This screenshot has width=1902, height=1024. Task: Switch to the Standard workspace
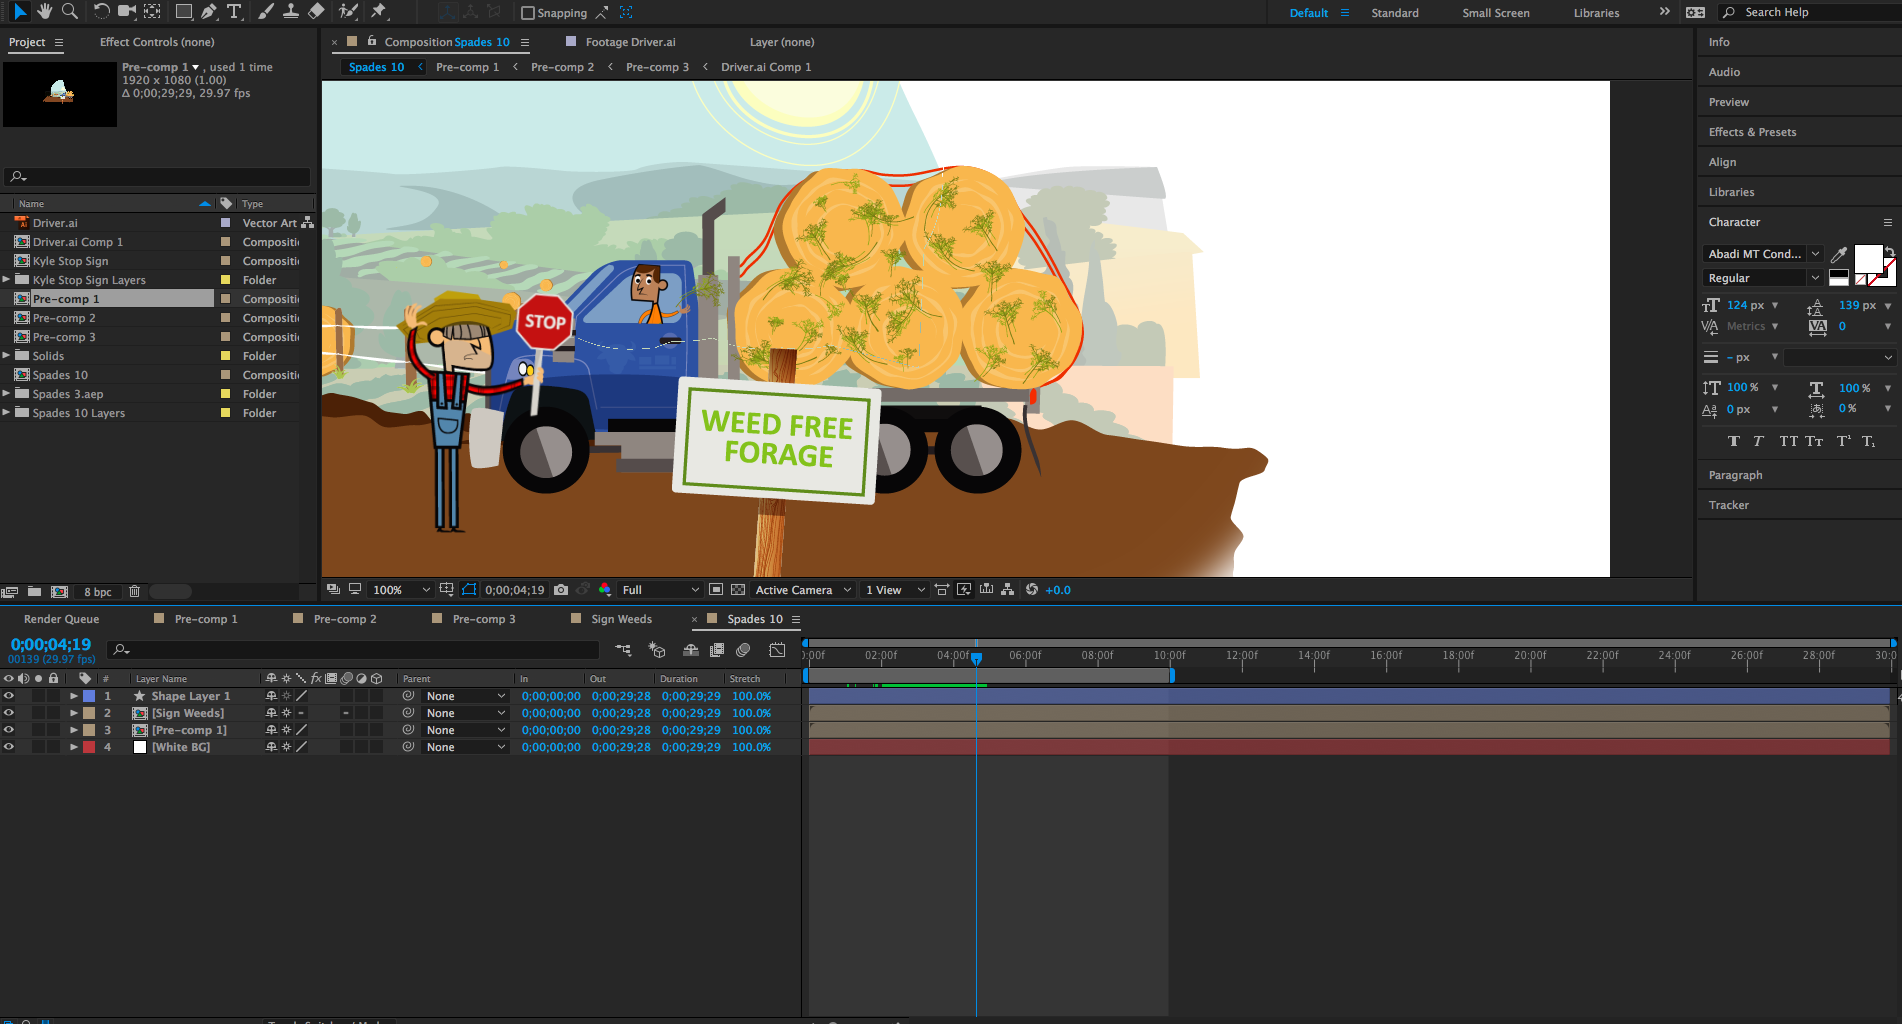point(1394,13)
